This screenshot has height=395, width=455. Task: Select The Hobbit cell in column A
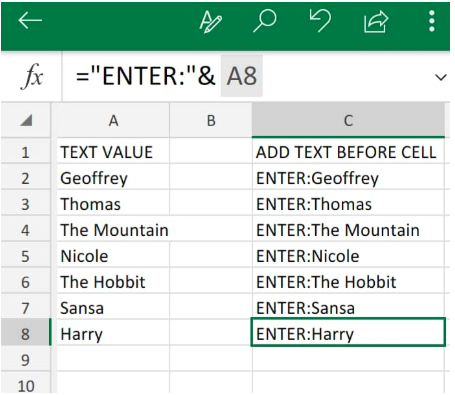pos(113,282)
